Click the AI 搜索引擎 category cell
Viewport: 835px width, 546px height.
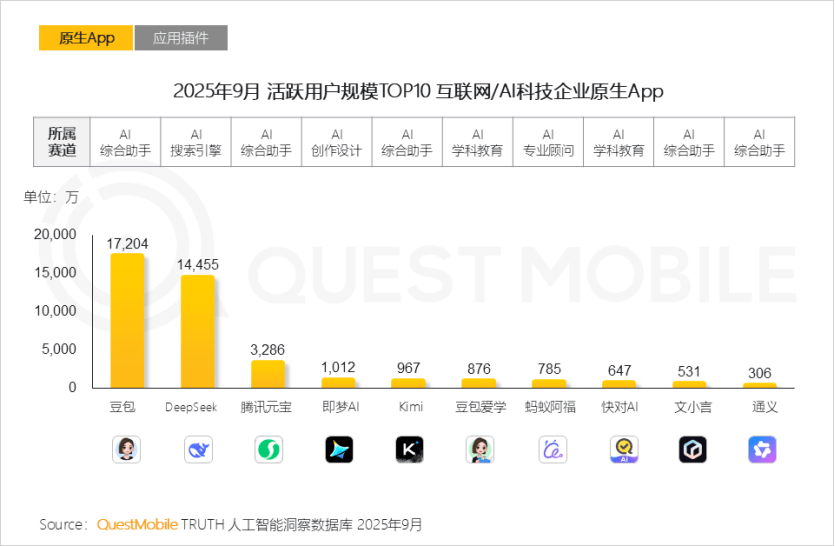(196, 142)
